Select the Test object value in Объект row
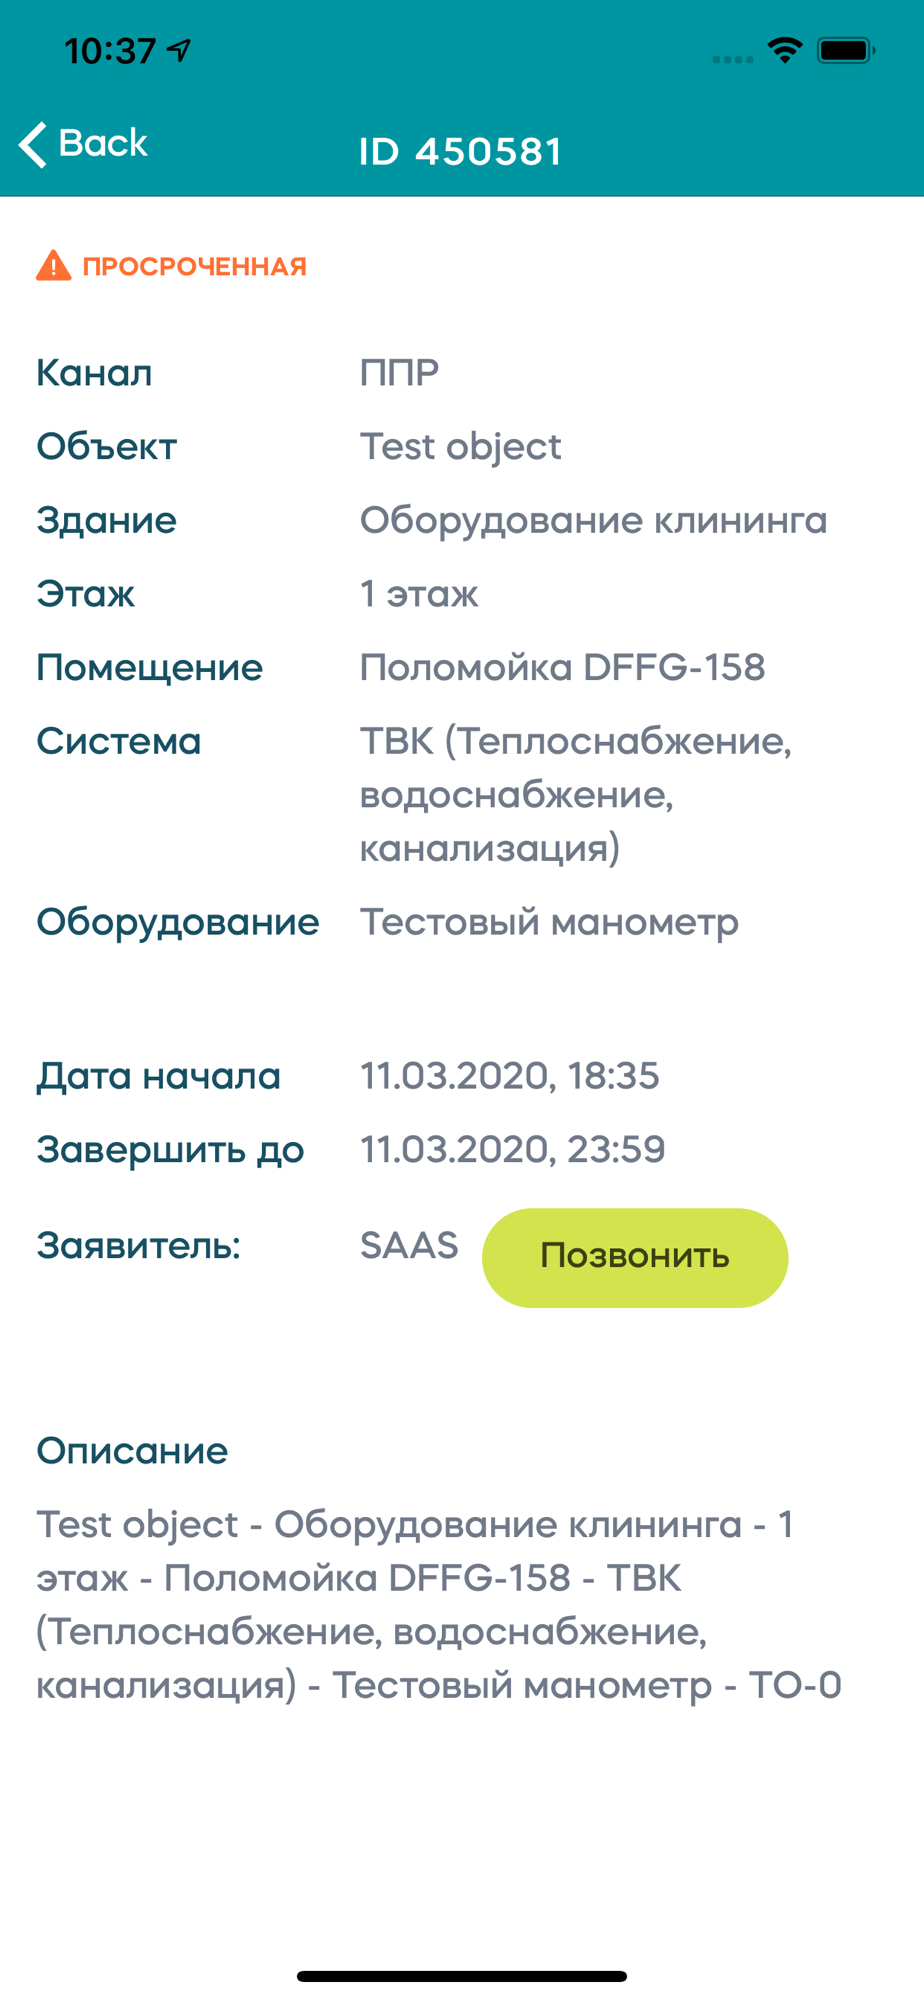Screen dimensions: 924x2000 click(460, 447)
